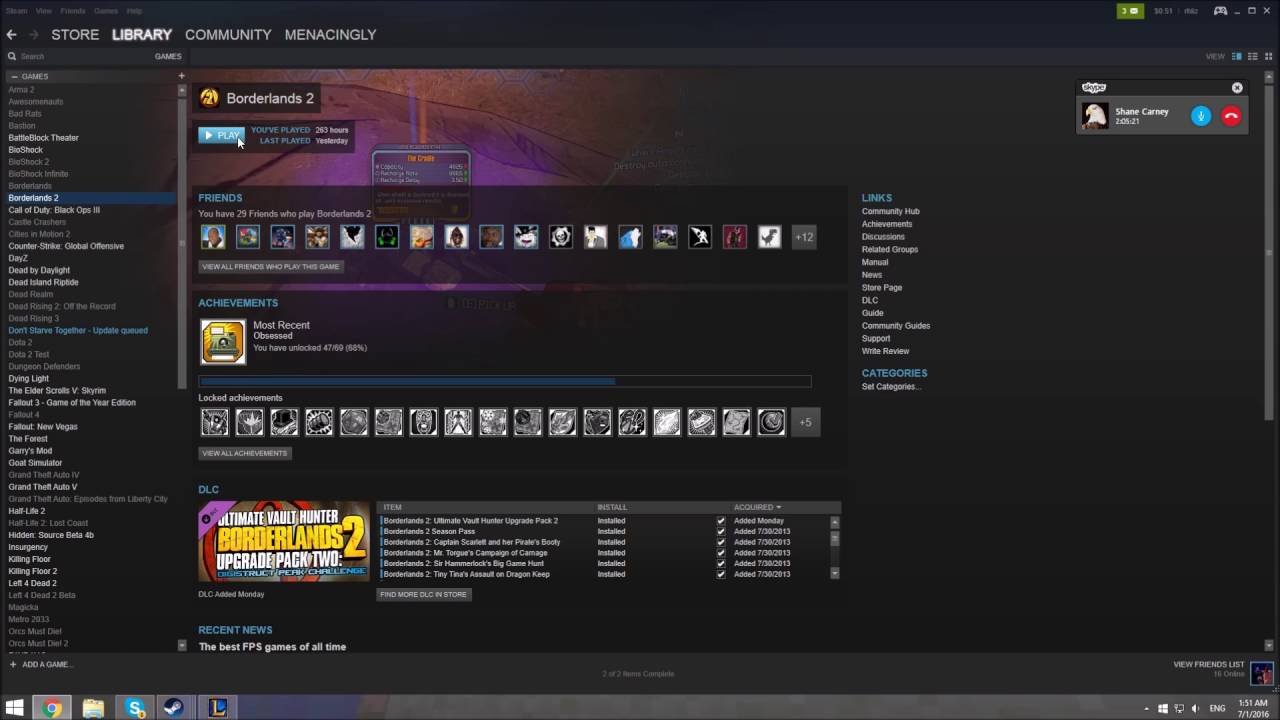Toggle Mr. Torgue's Campaign install checkbox
The width and height of the screenshot is (1280, 720).
721,553
